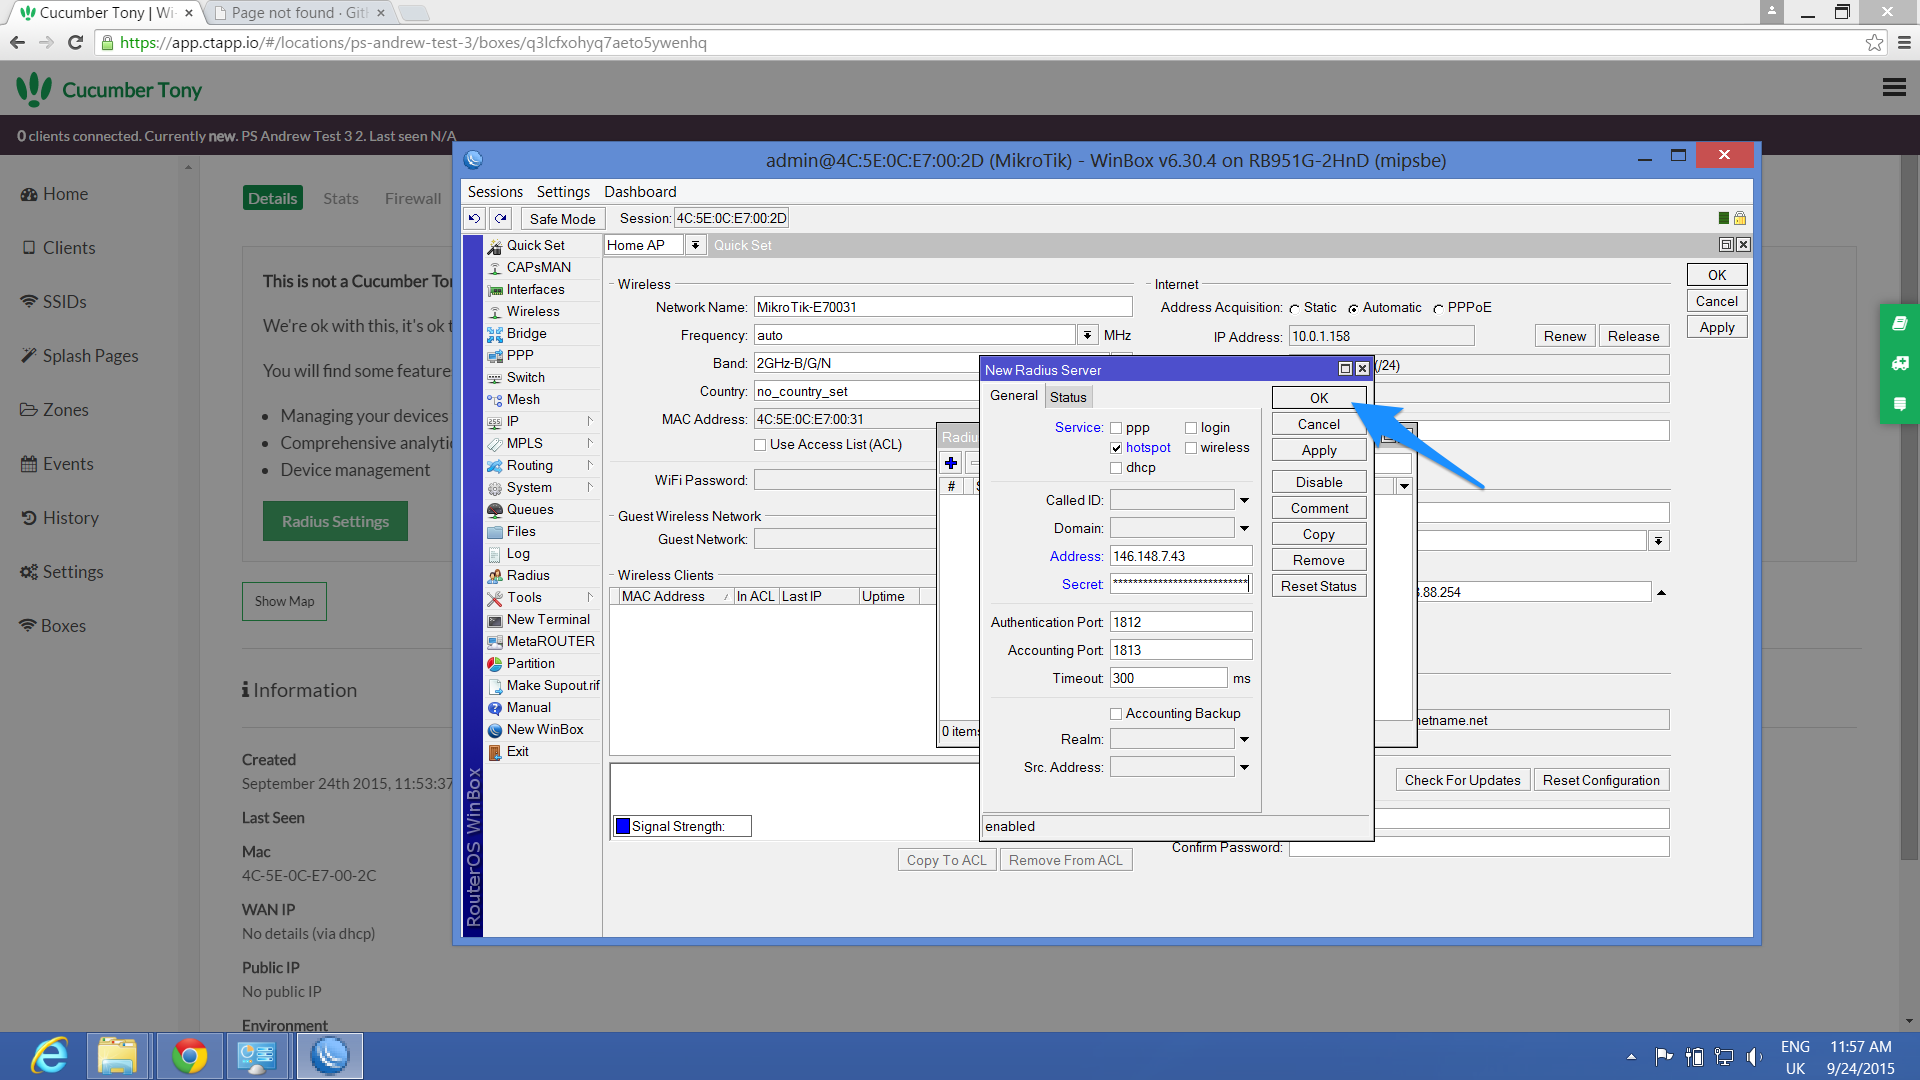The height and width of the screenshot is (1080, 1920).
Task: Click Apply in New Radius Server
Action: pyautogui.click(x=1319, y=450)
